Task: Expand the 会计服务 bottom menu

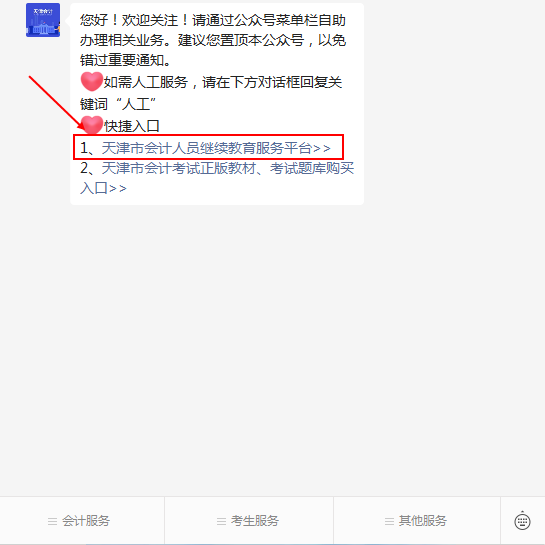Action: click(x=82, y=520)
